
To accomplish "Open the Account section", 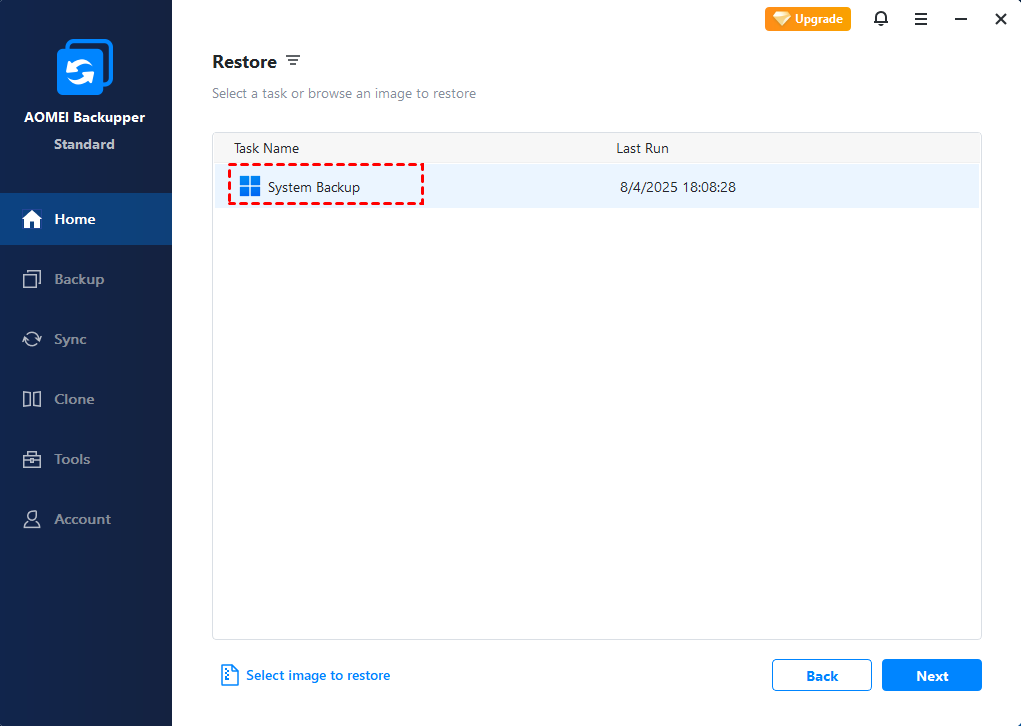I will pyautogui.click(x=82, y=519).
